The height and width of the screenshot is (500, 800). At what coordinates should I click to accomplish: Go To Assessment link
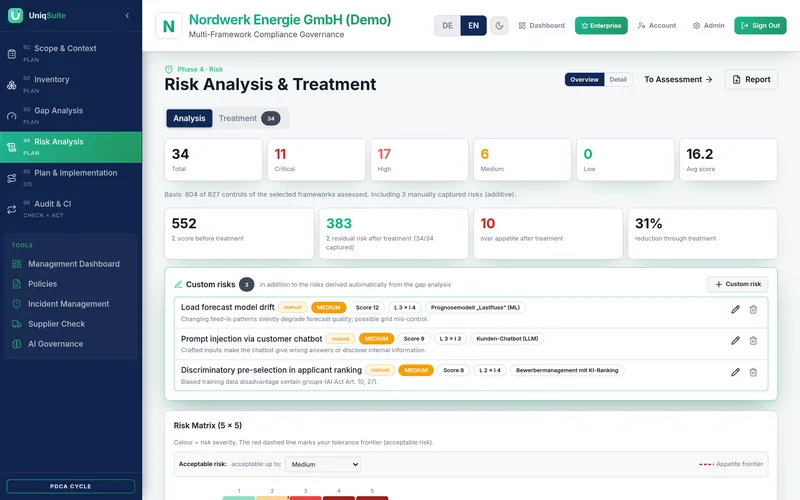[678, 80]
